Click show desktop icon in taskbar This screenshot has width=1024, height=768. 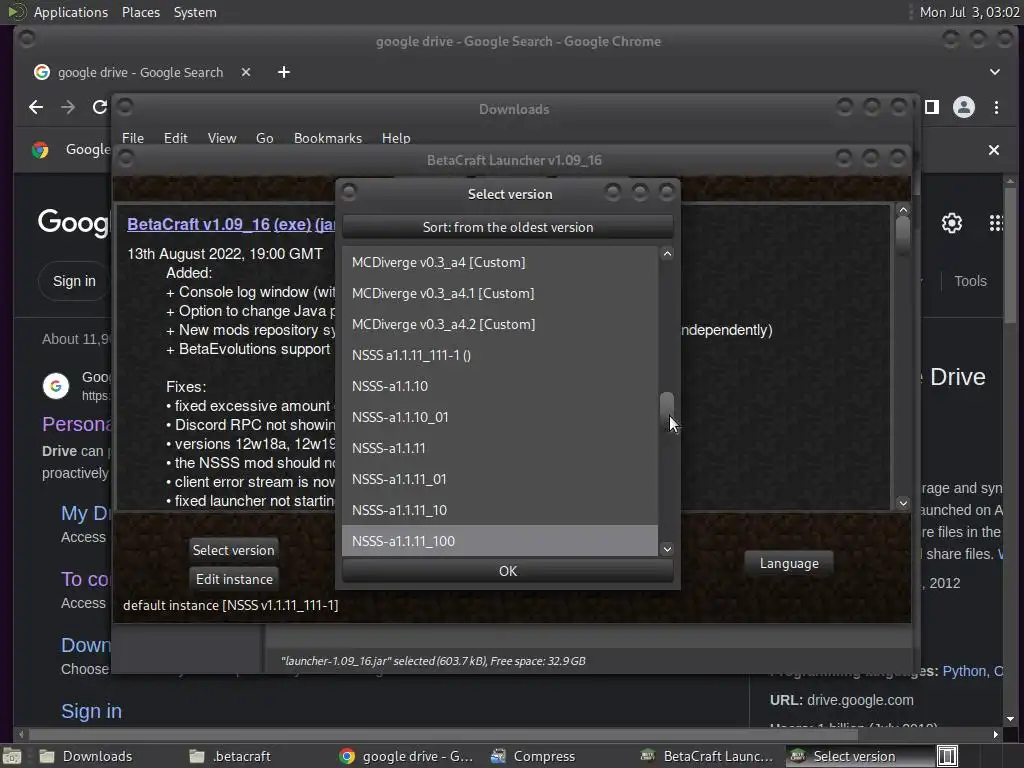pos(12,756)
